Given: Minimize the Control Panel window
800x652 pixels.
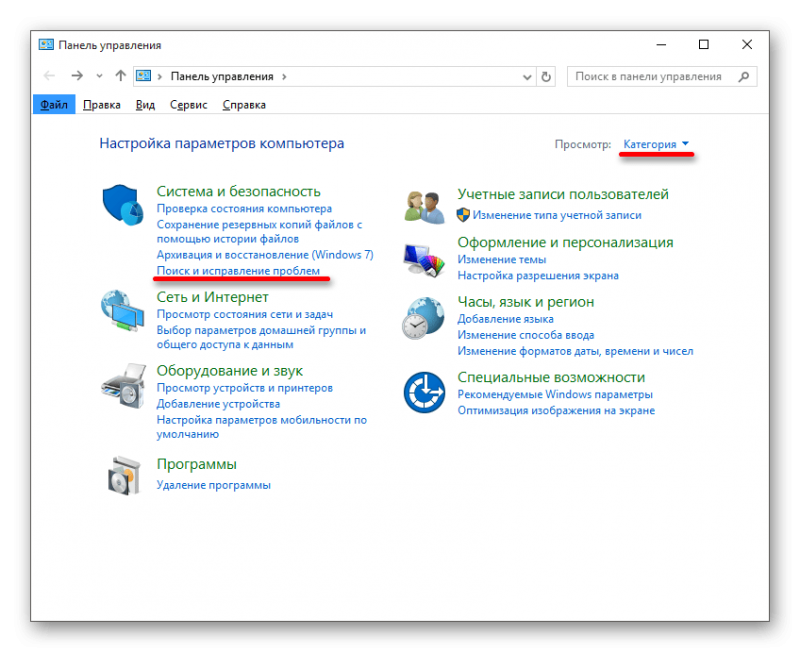Looking at the screenshot, I should (661, 45).
